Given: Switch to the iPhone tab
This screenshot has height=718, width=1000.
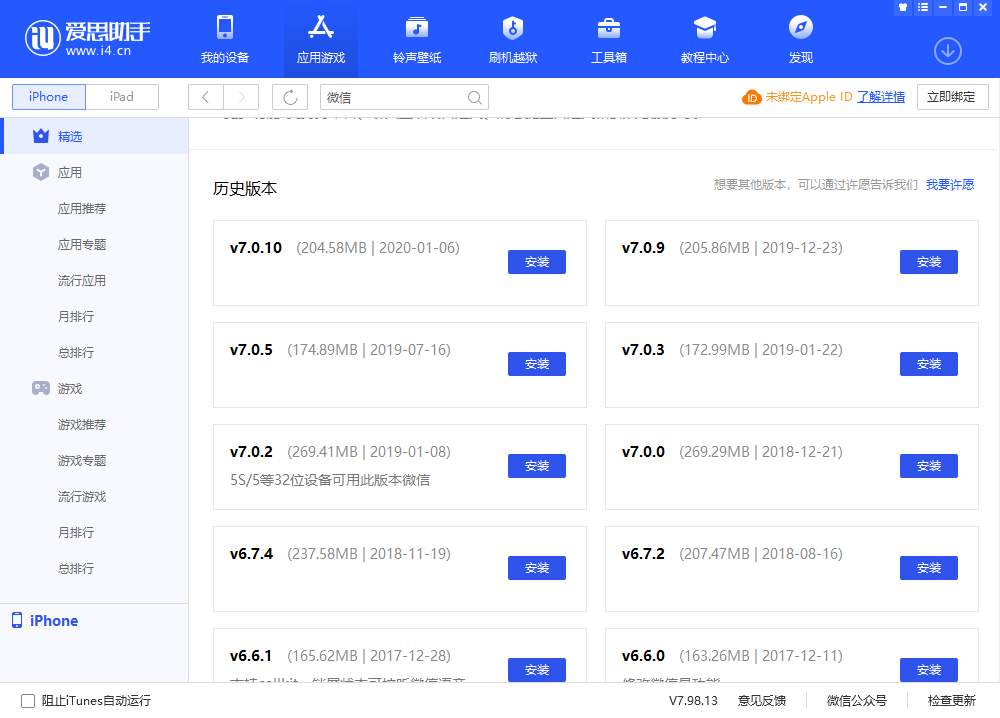Looking at the screenshot, I should [48, 97].
